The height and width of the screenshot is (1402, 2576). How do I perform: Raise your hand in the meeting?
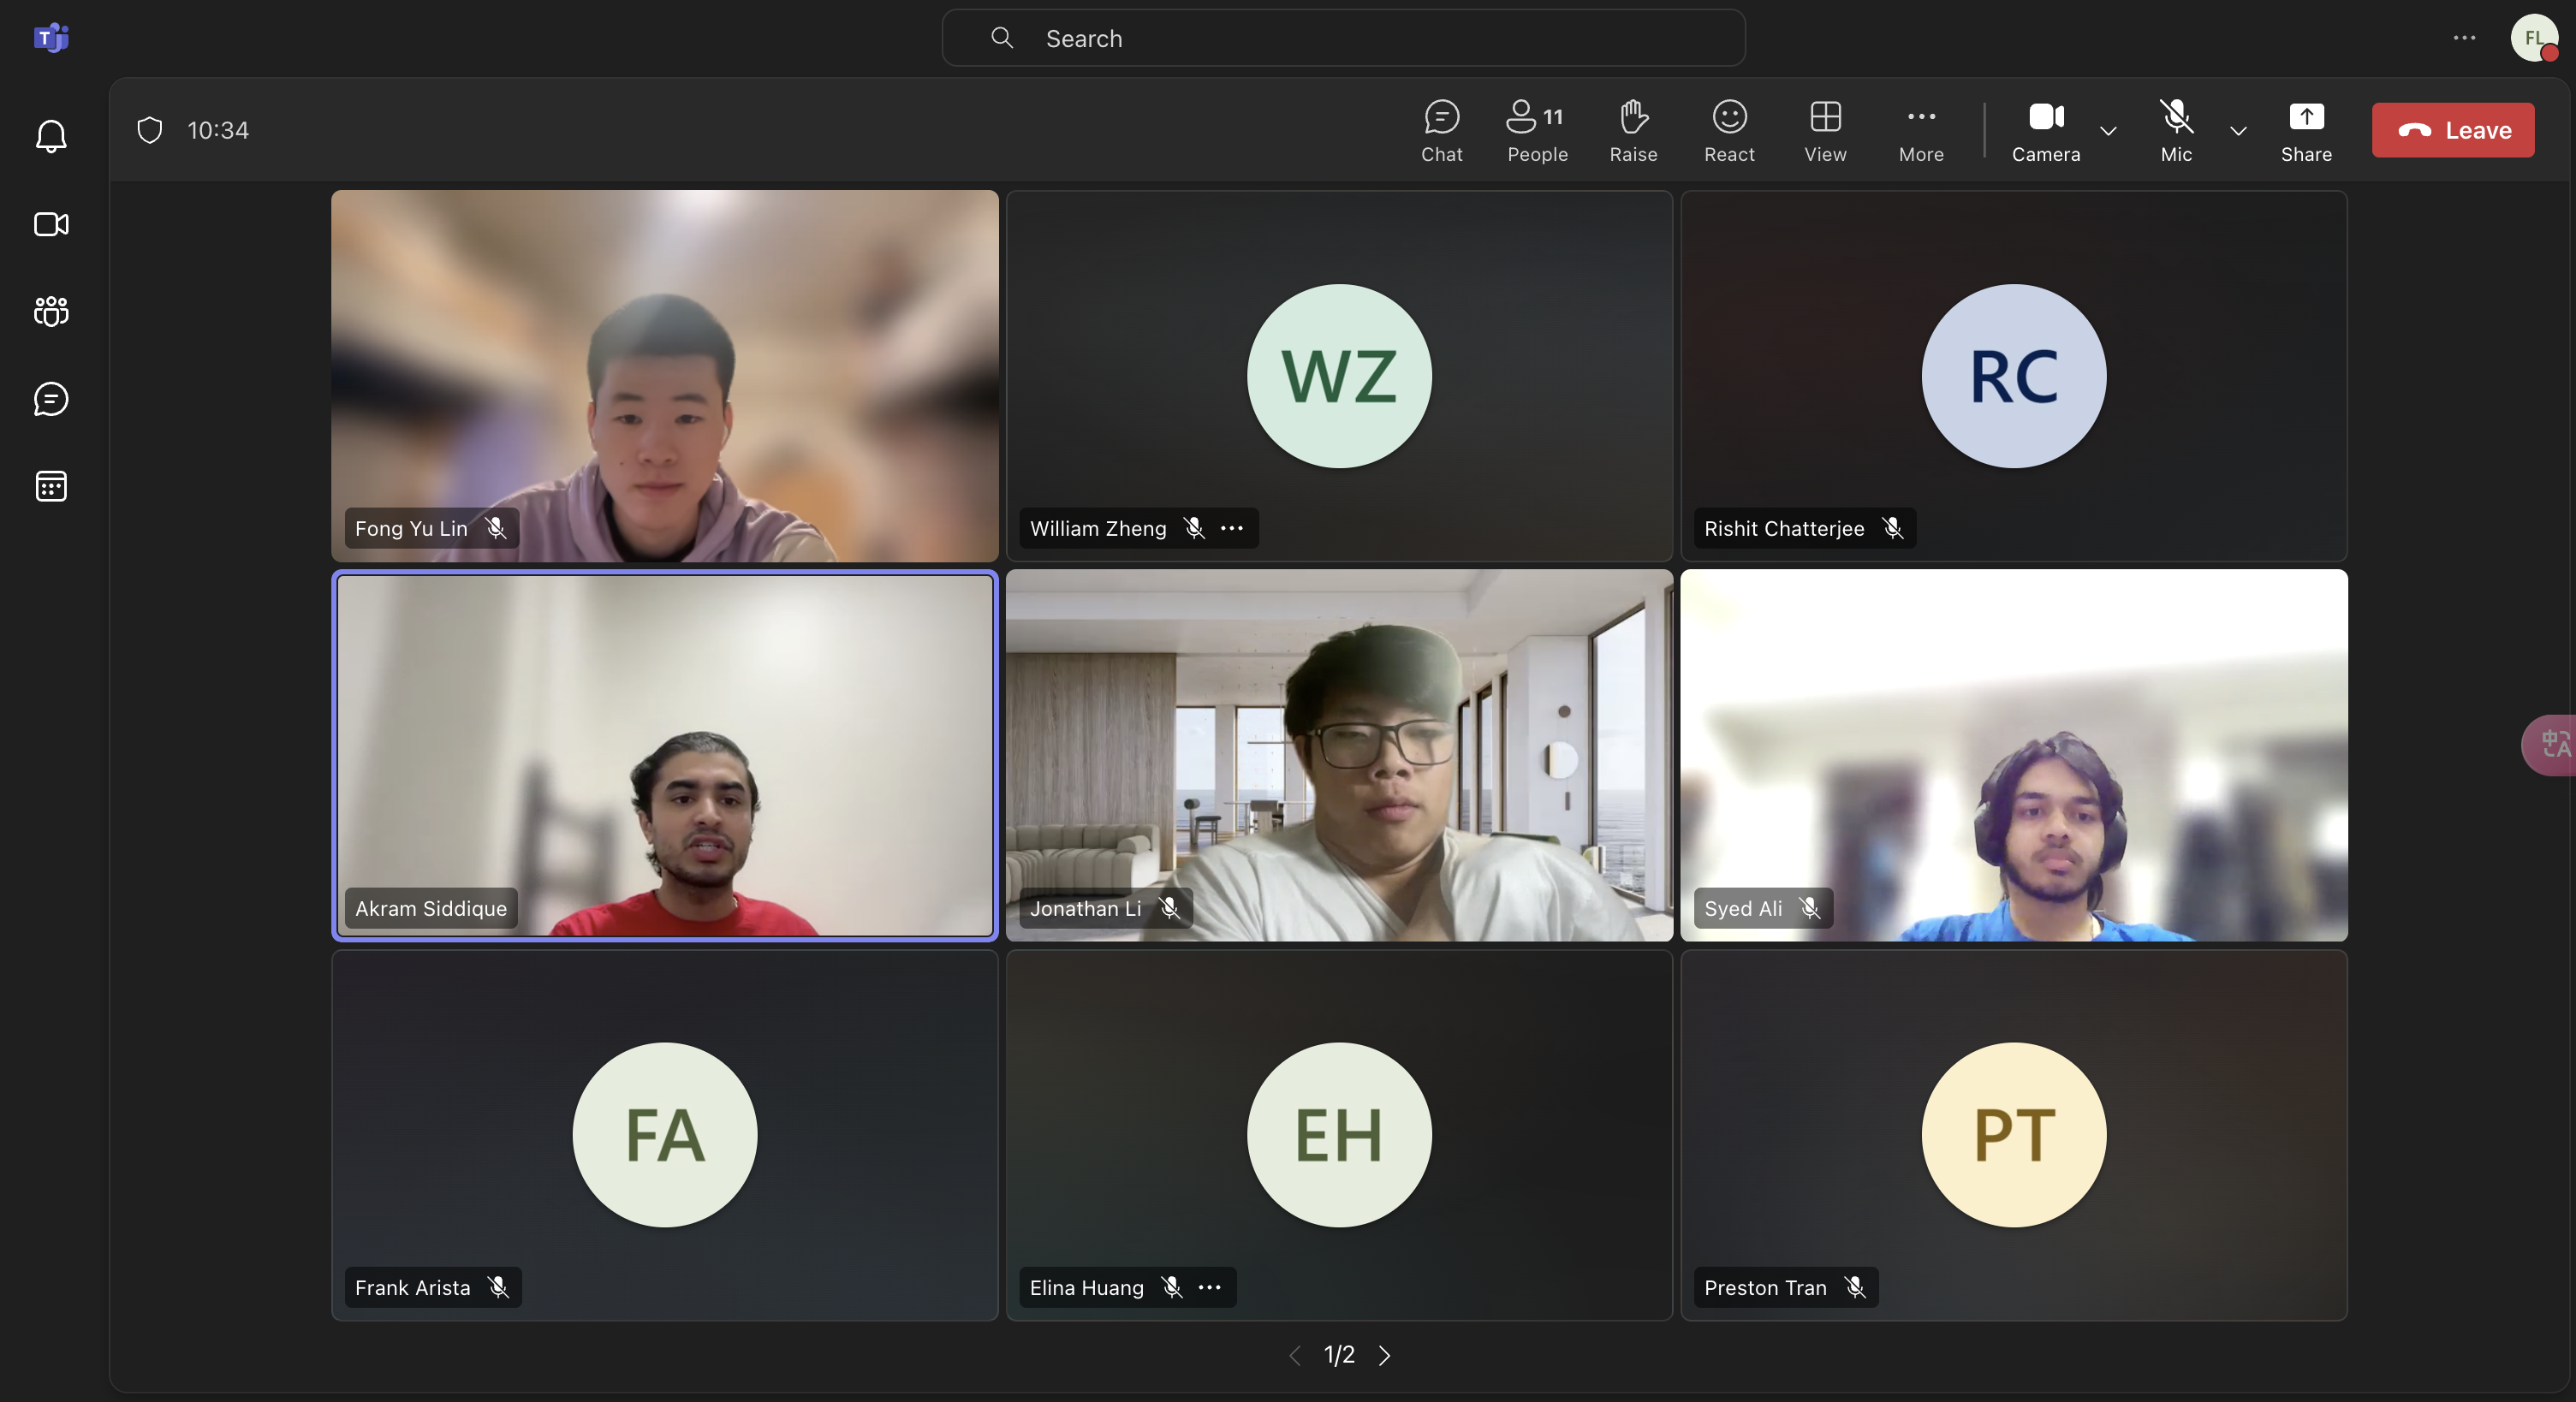click(1633, 130)
